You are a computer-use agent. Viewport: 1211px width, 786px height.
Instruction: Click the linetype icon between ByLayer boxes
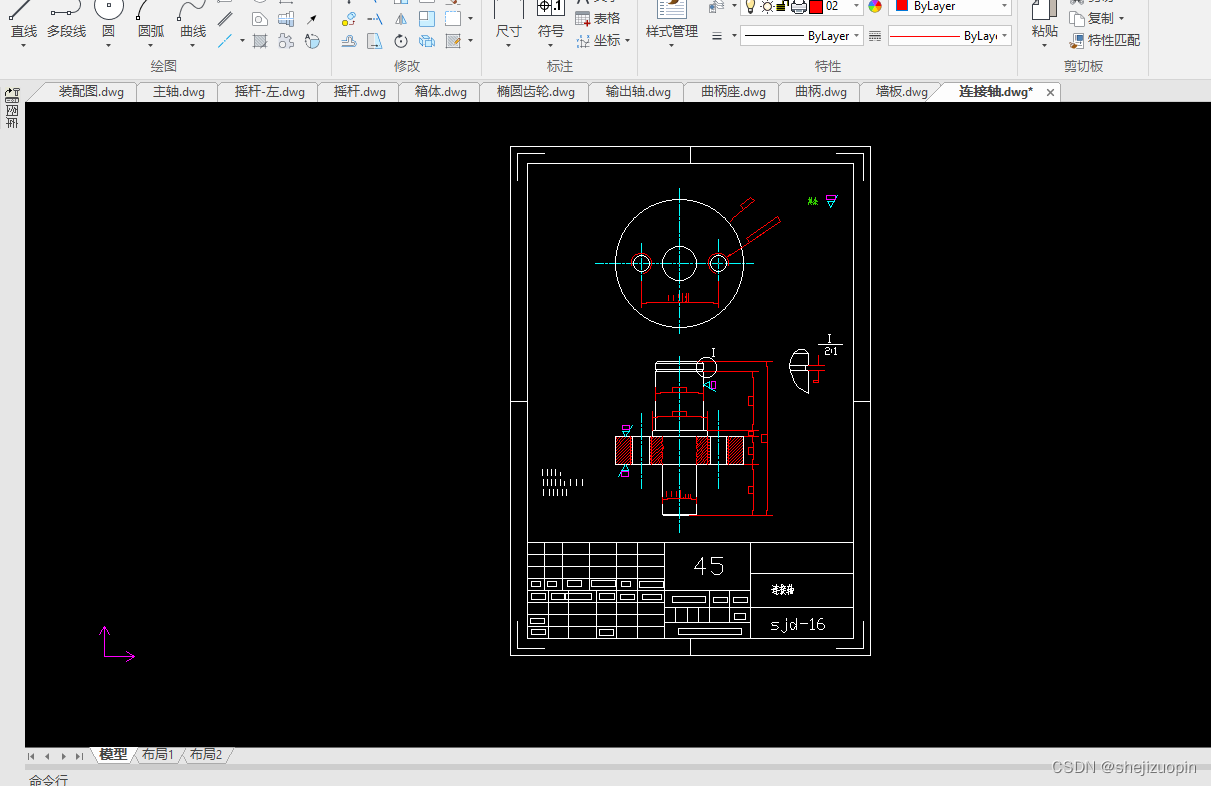point(875,36)
